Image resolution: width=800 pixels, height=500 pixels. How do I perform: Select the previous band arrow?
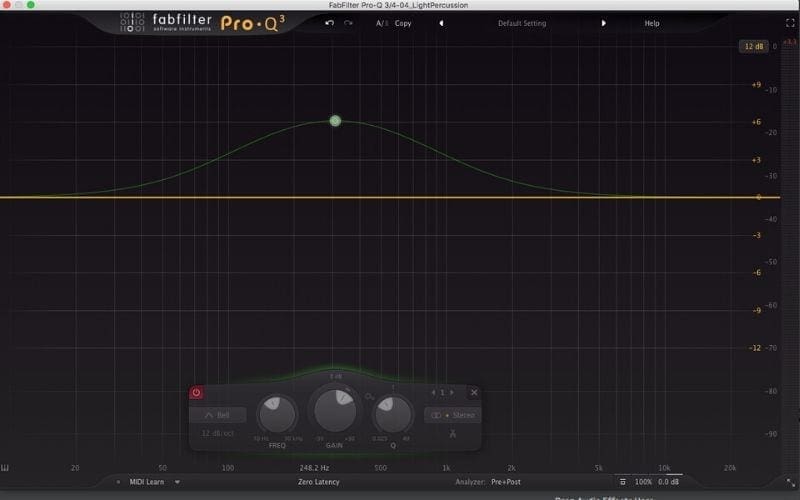433,392
